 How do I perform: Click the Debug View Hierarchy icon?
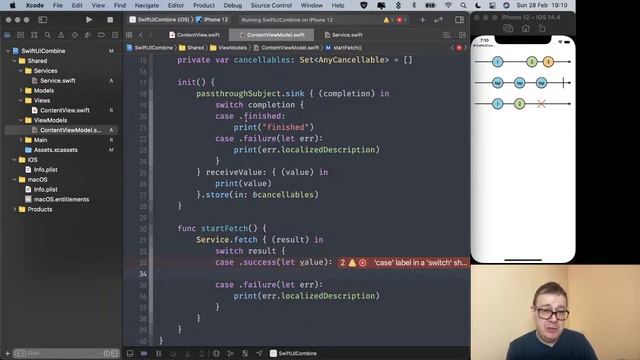[216, 353]
